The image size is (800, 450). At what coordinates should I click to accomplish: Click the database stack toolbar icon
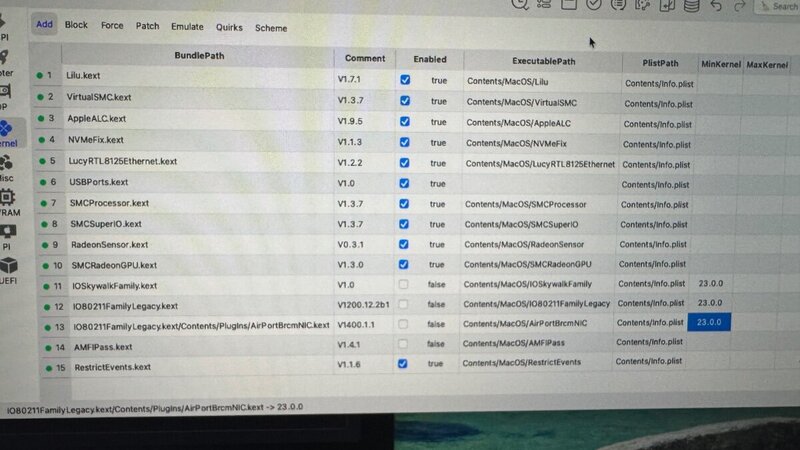691,6
